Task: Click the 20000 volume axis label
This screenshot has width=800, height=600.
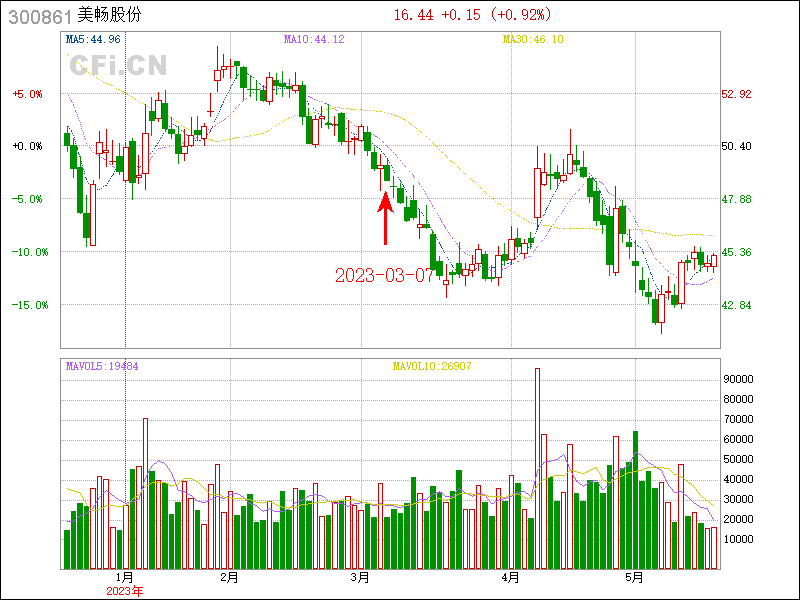Action: (x=739, y=519)
